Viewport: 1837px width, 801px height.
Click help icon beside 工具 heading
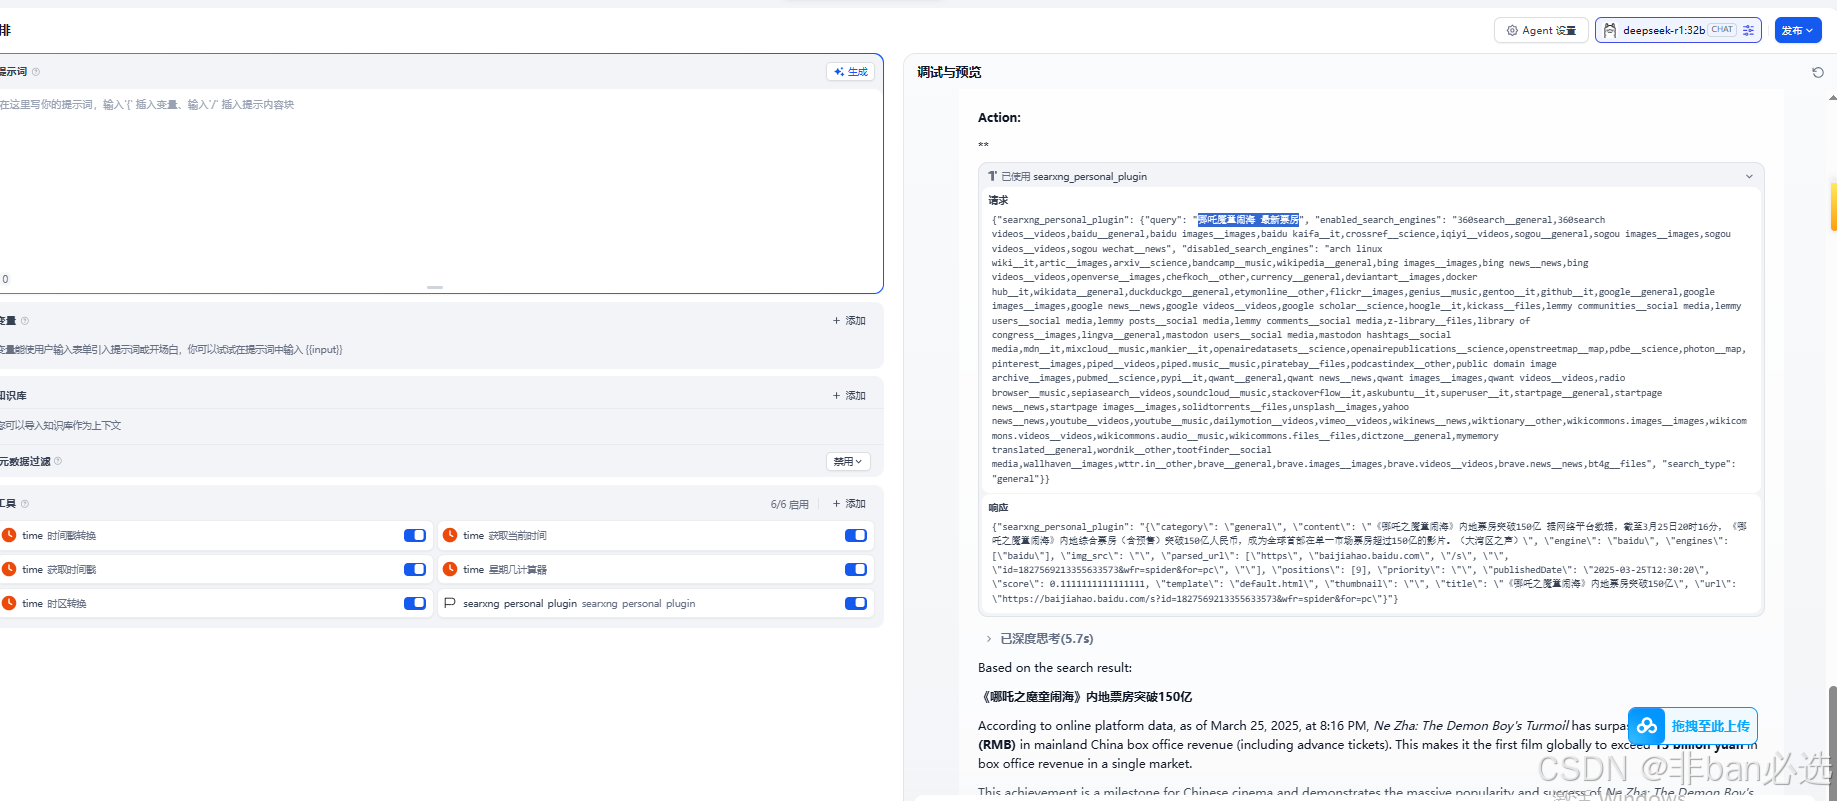coord(25,504)
